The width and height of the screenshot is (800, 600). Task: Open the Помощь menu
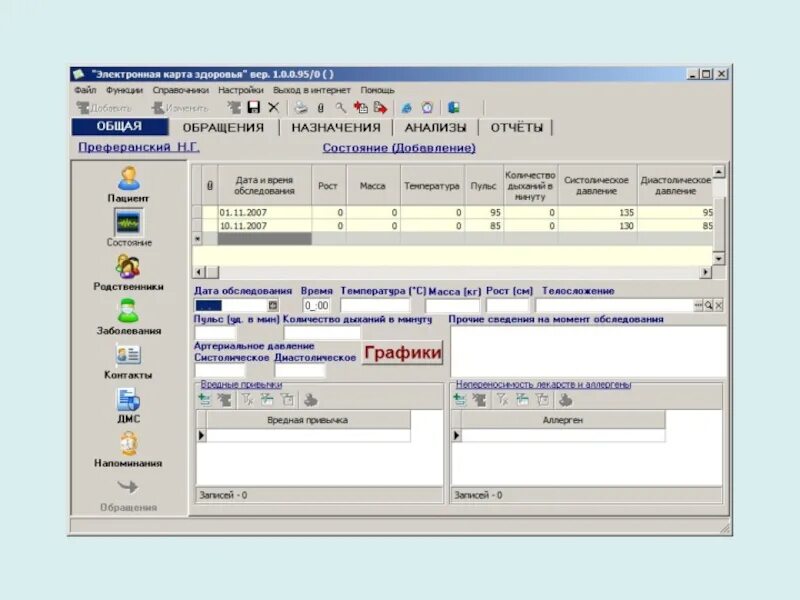point(378,90)
